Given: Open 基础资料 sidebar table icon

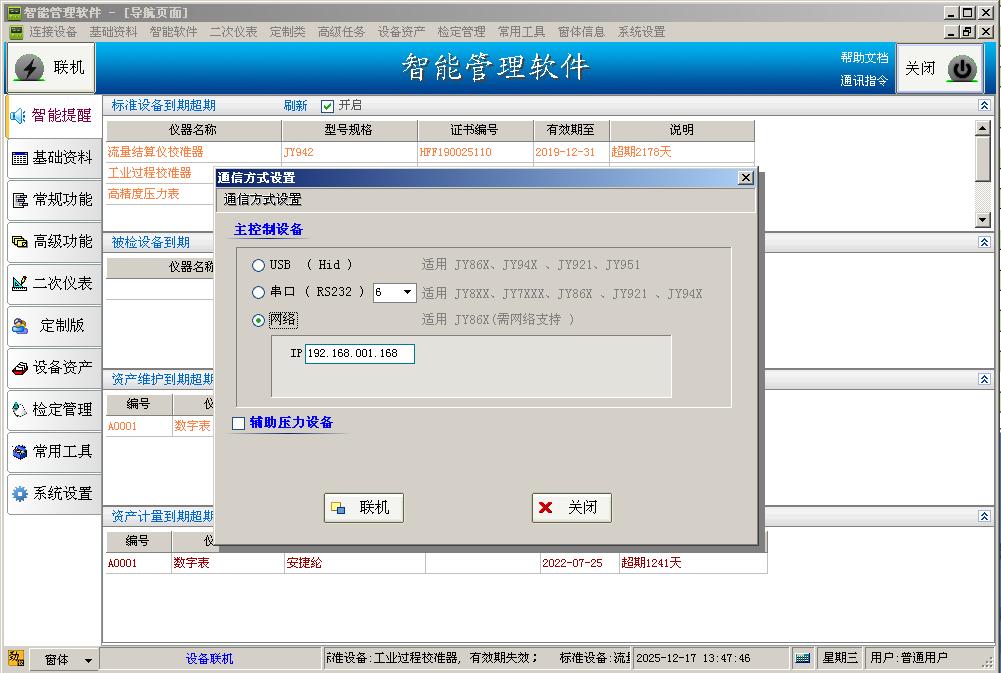Looking at the screenshot, I should pos(19,158).
